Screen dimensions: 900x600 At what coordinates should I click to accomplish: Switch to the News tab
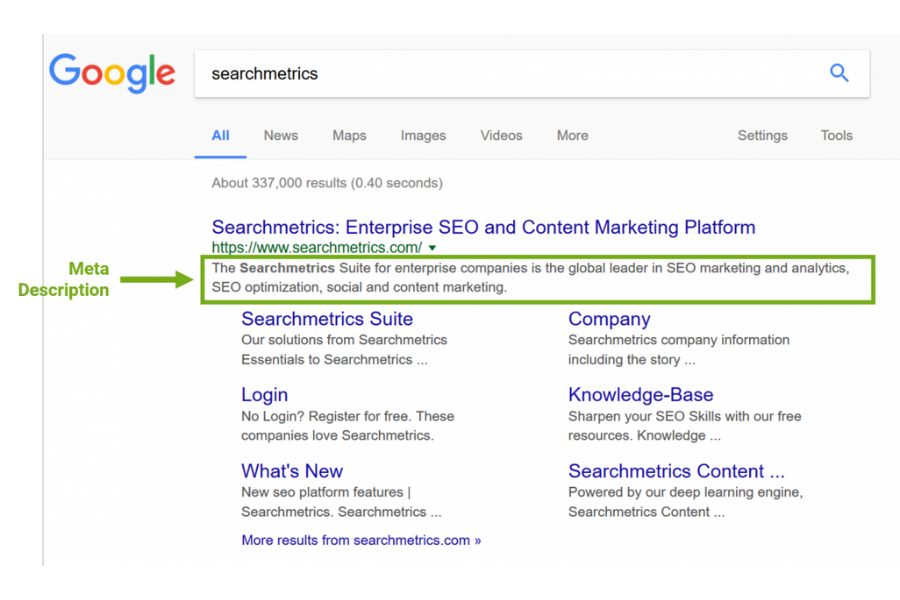pos(281,136)
